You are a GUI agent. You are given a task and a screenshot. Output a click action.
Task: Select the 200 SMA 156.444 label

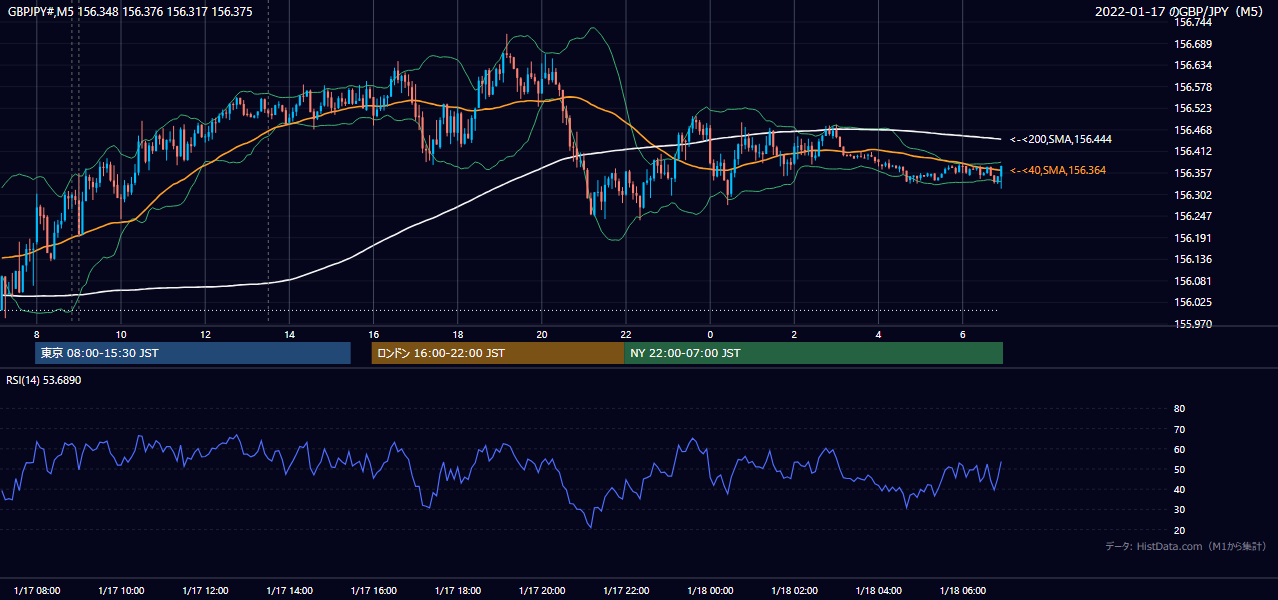(x=1061, y=139)
